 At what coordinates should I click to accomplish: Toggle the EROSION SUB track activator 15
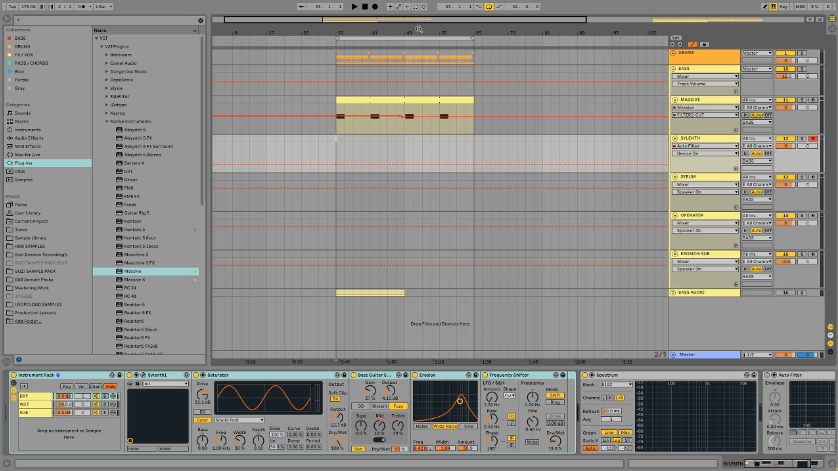[786, 253]
